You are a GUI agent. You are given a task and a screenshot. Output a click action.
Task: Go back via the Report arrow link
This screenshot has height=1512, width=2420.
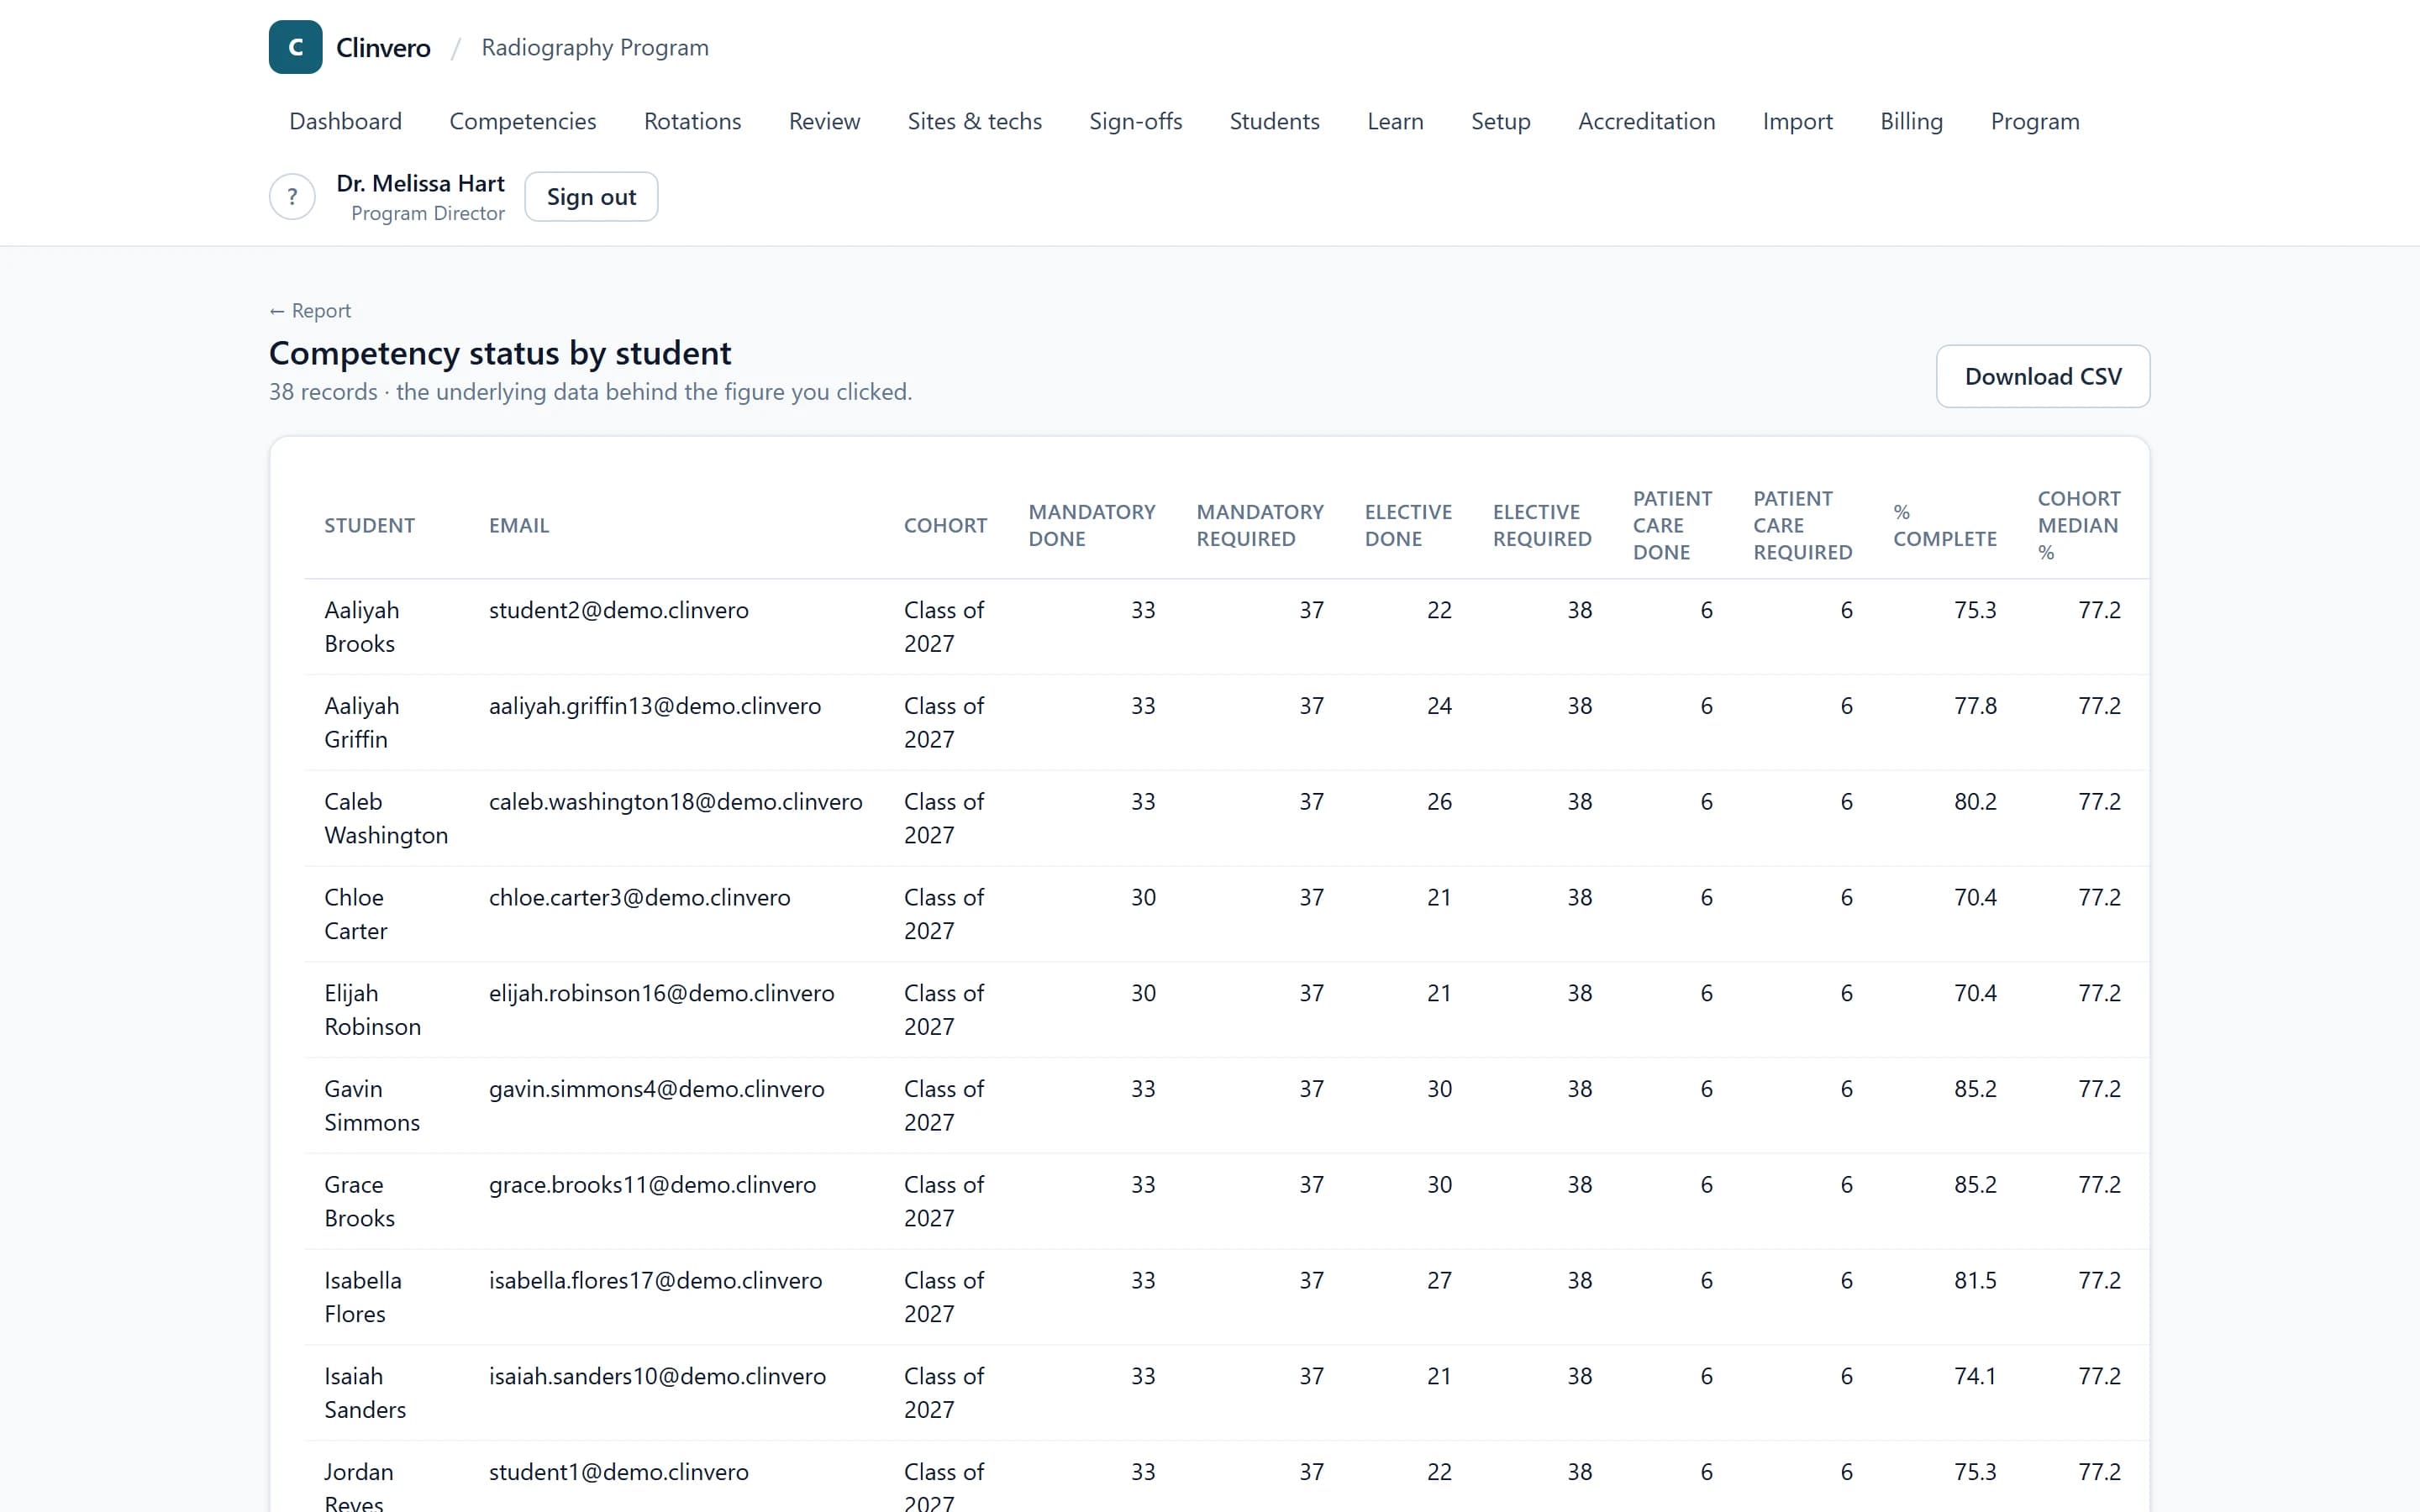(x=310, y=311)
